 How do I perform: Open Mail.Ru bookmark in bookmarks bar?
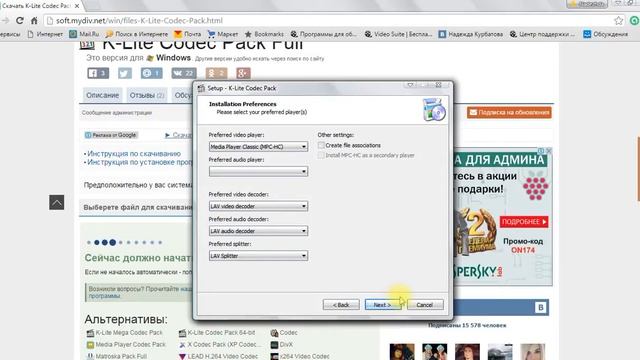click(x=84, y=34)
